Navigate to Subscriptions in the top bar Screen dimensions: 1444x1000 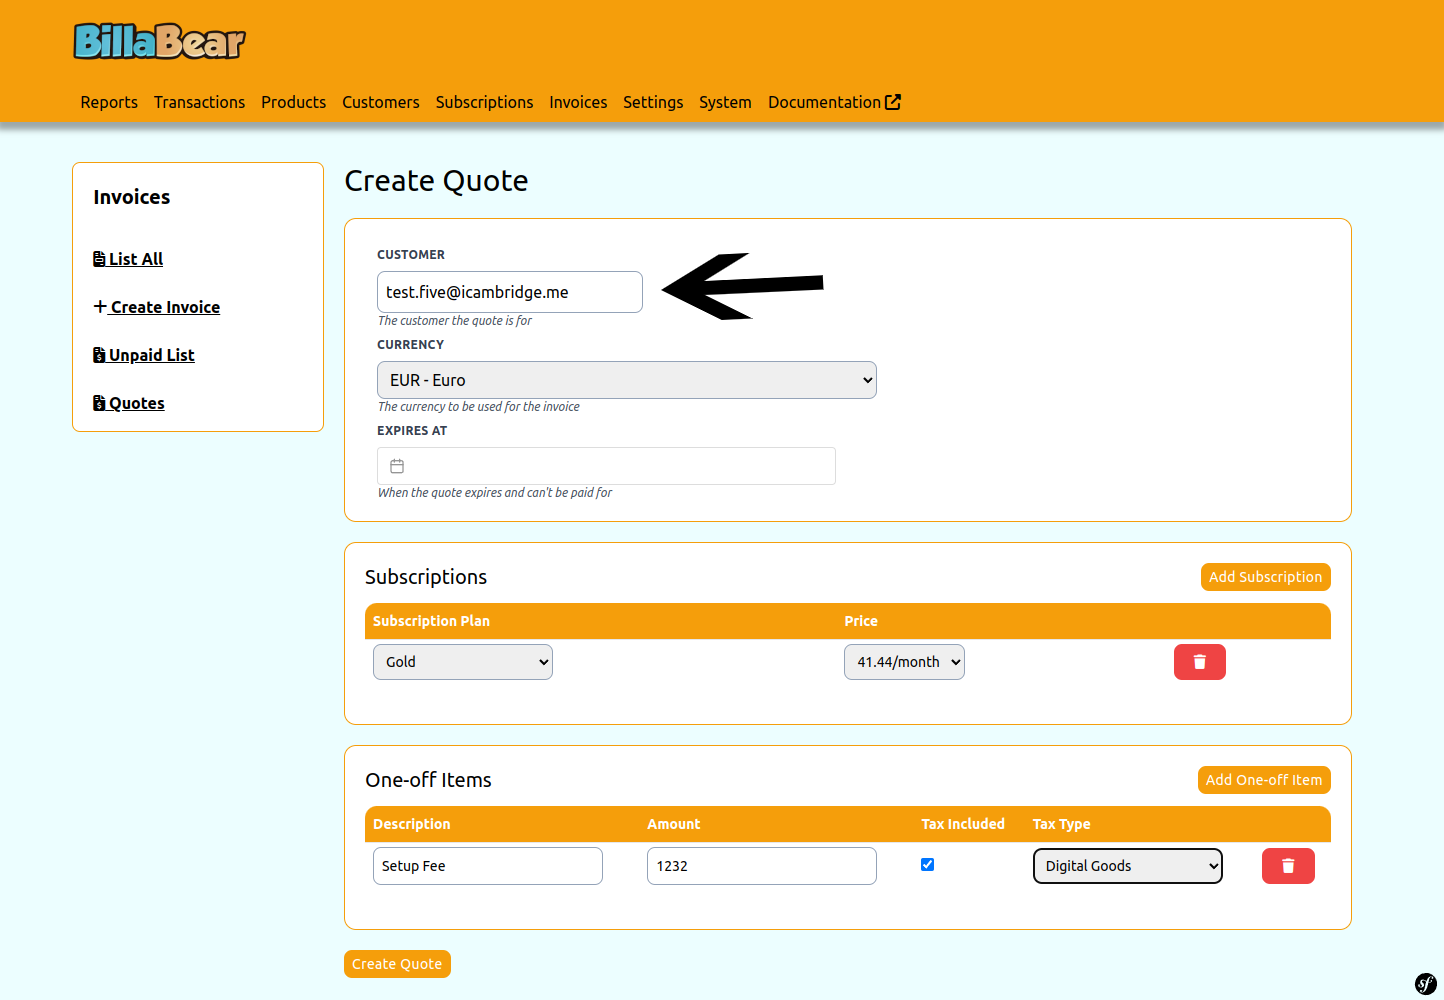click(x=484, y=102)
